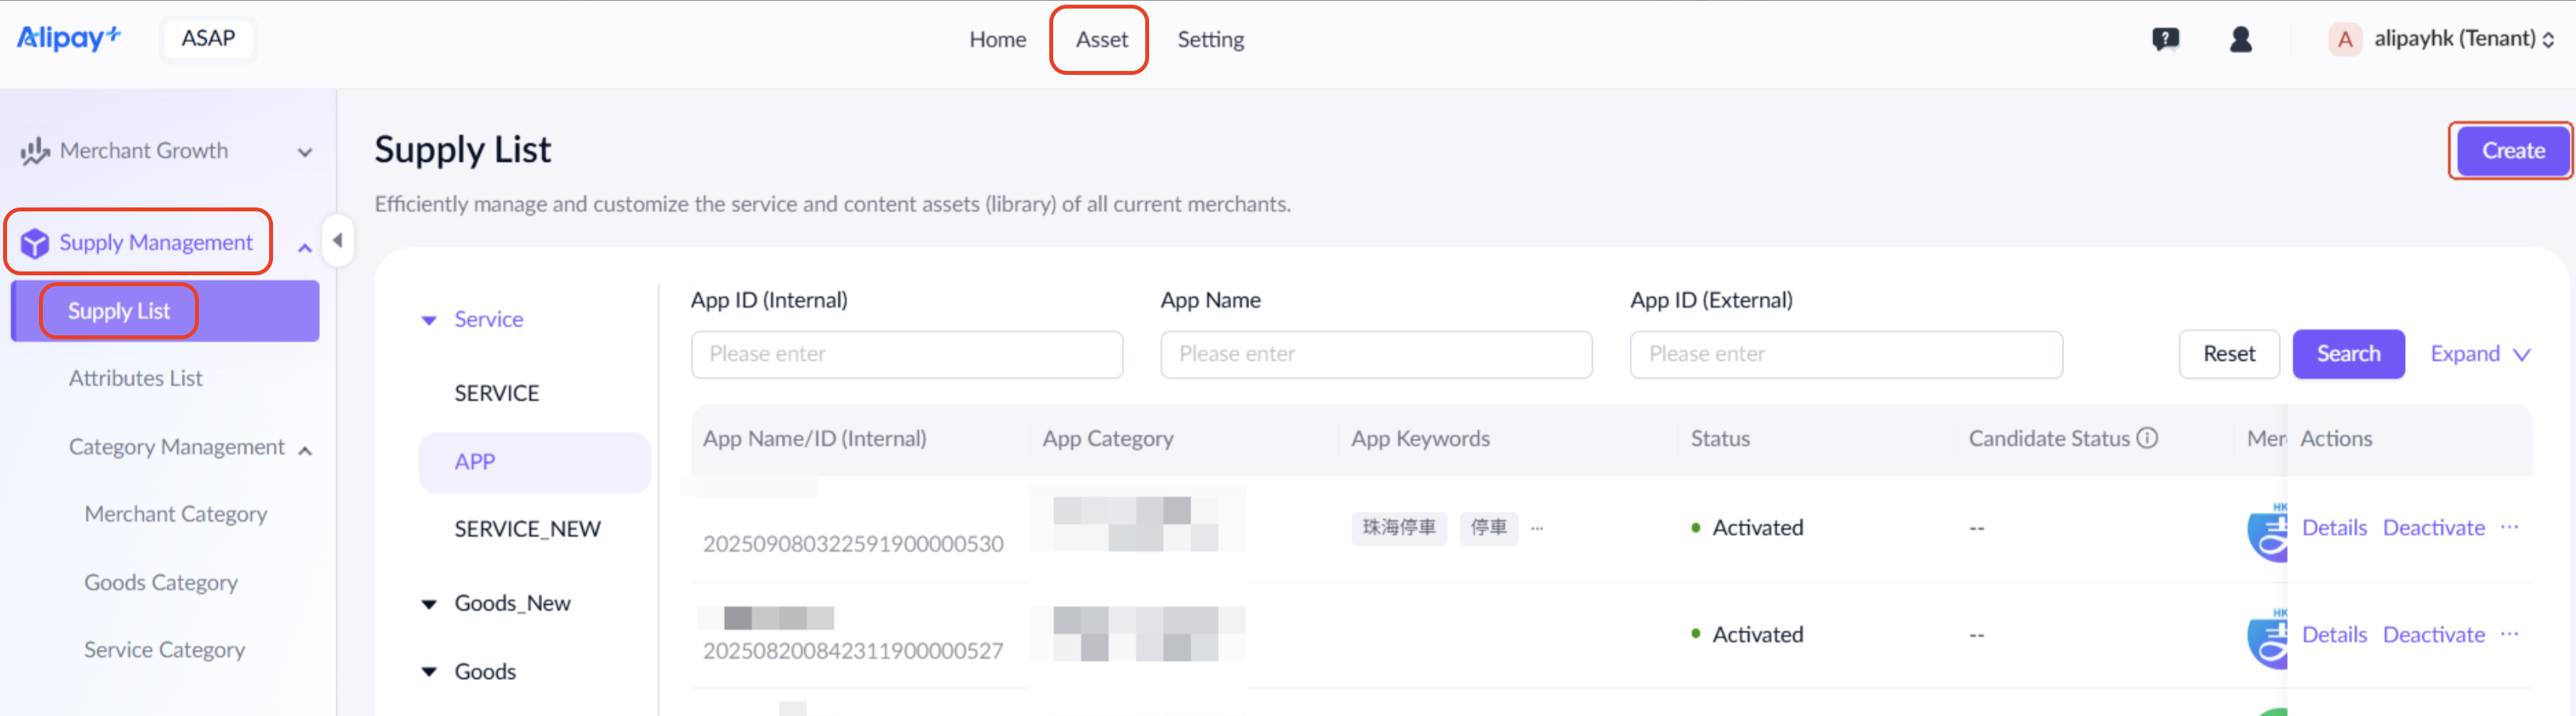The height and width of the screenshot is (716, 2576).
Task: Click the Reset filters button
Action: pos(2229,354)
